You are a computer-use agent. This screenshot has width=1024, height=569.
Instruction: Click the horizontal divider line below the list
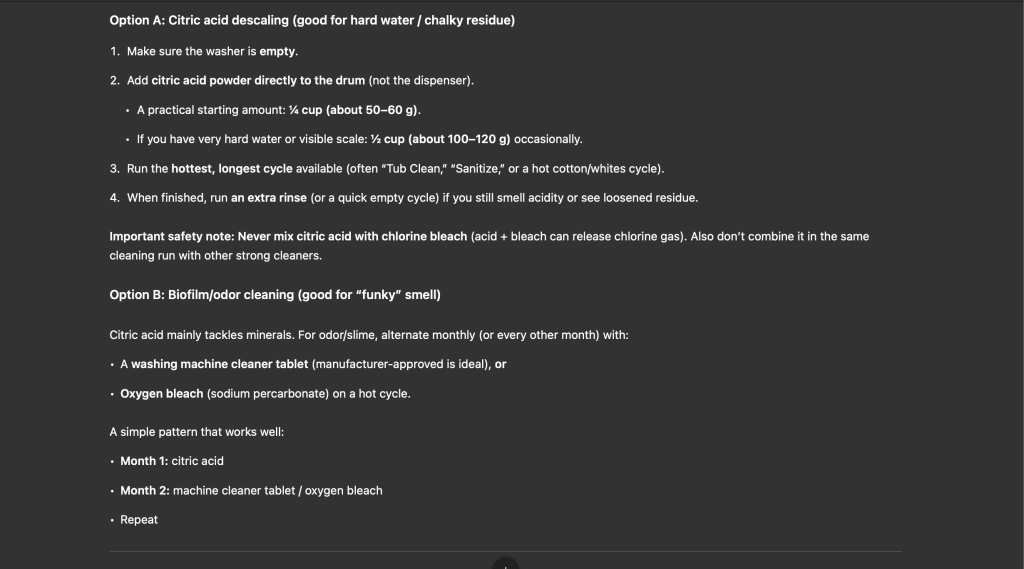click(300, 551)
